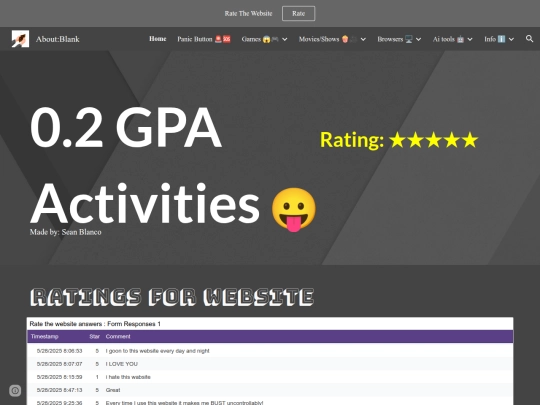This screenshot has height=405, width=540.
Task: Open the Ai tools menu item
Action: tap(448, 39)
